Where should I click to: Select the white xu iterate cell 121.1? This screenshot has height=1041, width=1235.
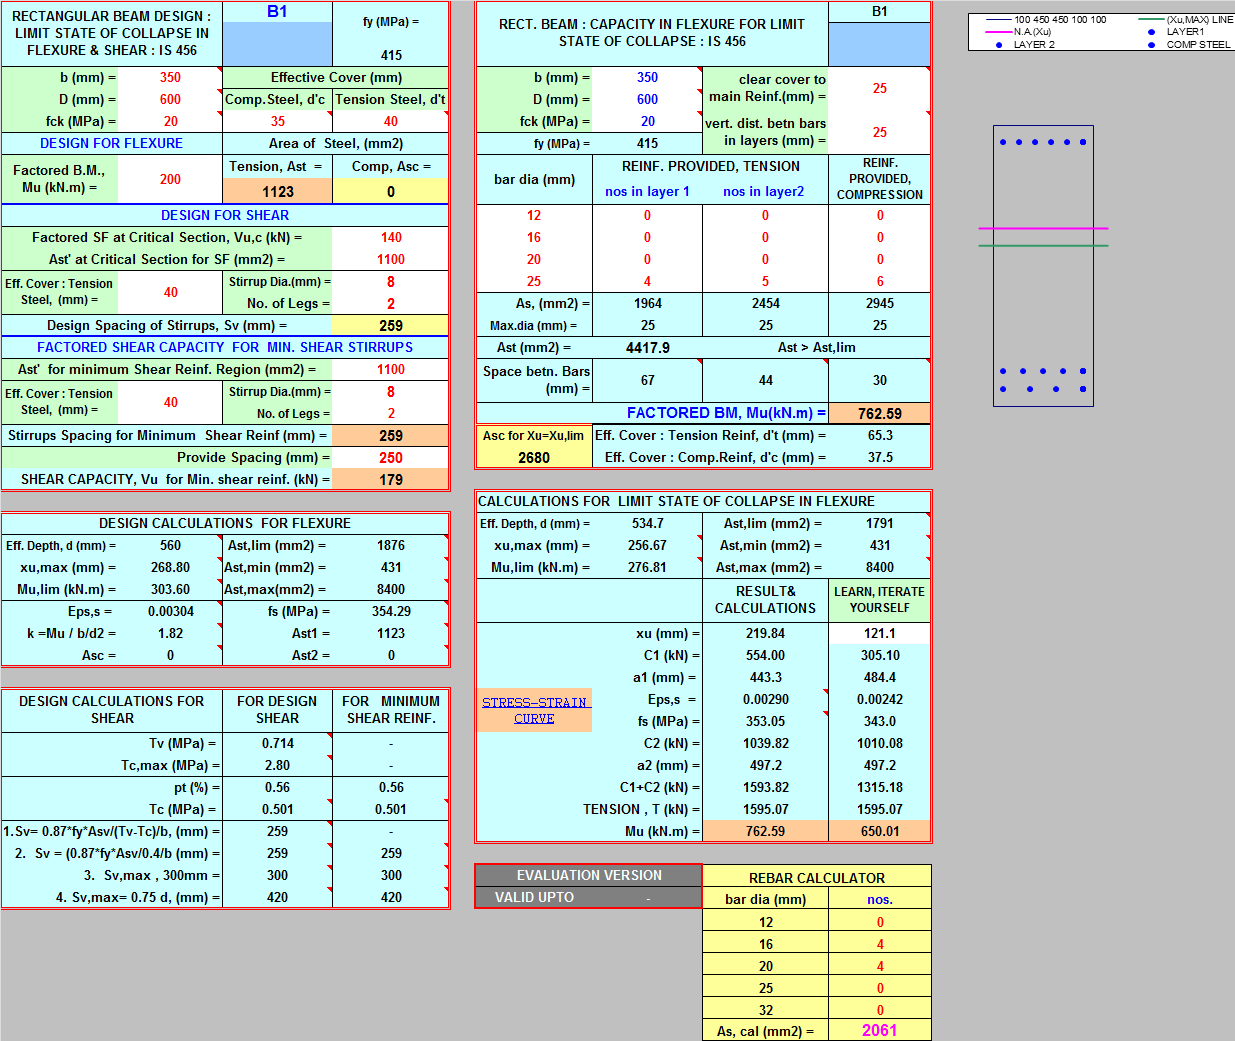[x=879, y=633]
